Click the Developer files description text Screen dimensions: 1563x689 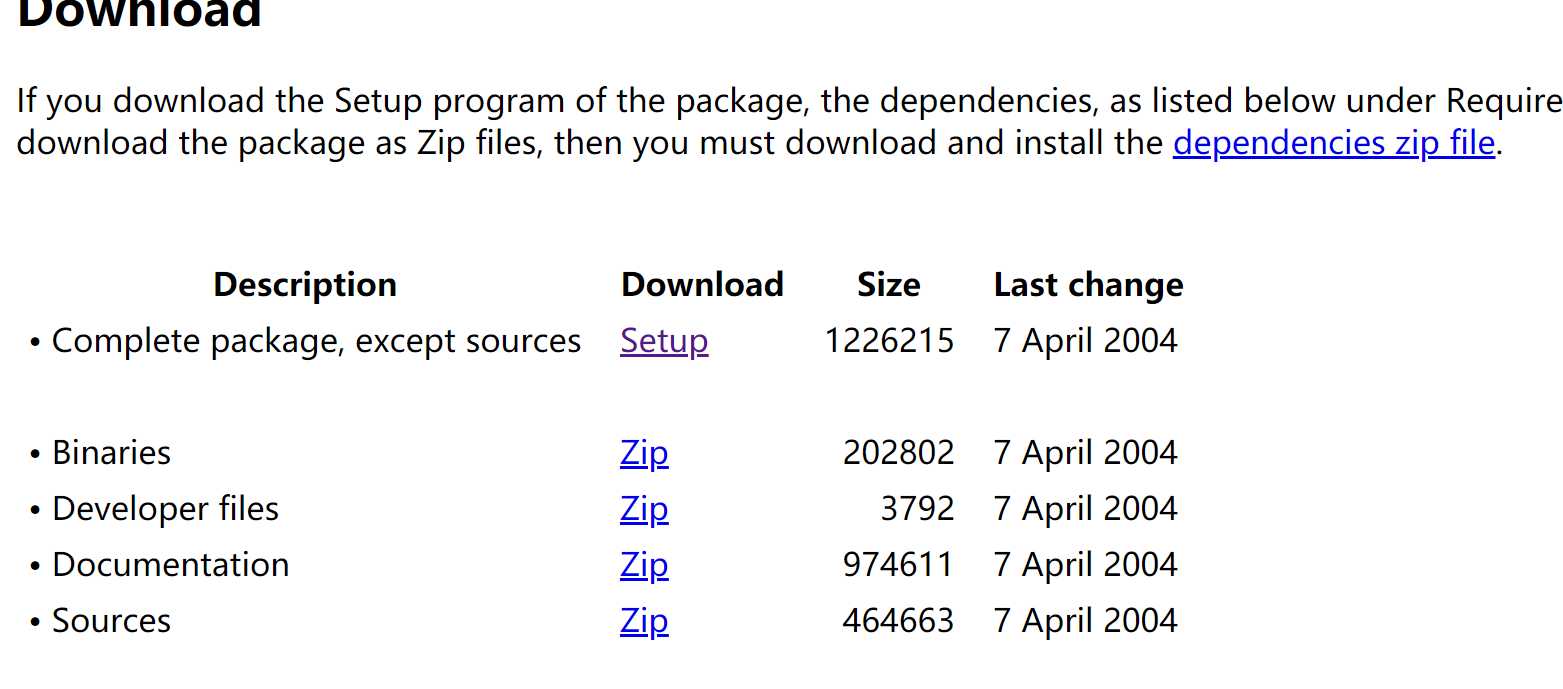coord(165,509)
